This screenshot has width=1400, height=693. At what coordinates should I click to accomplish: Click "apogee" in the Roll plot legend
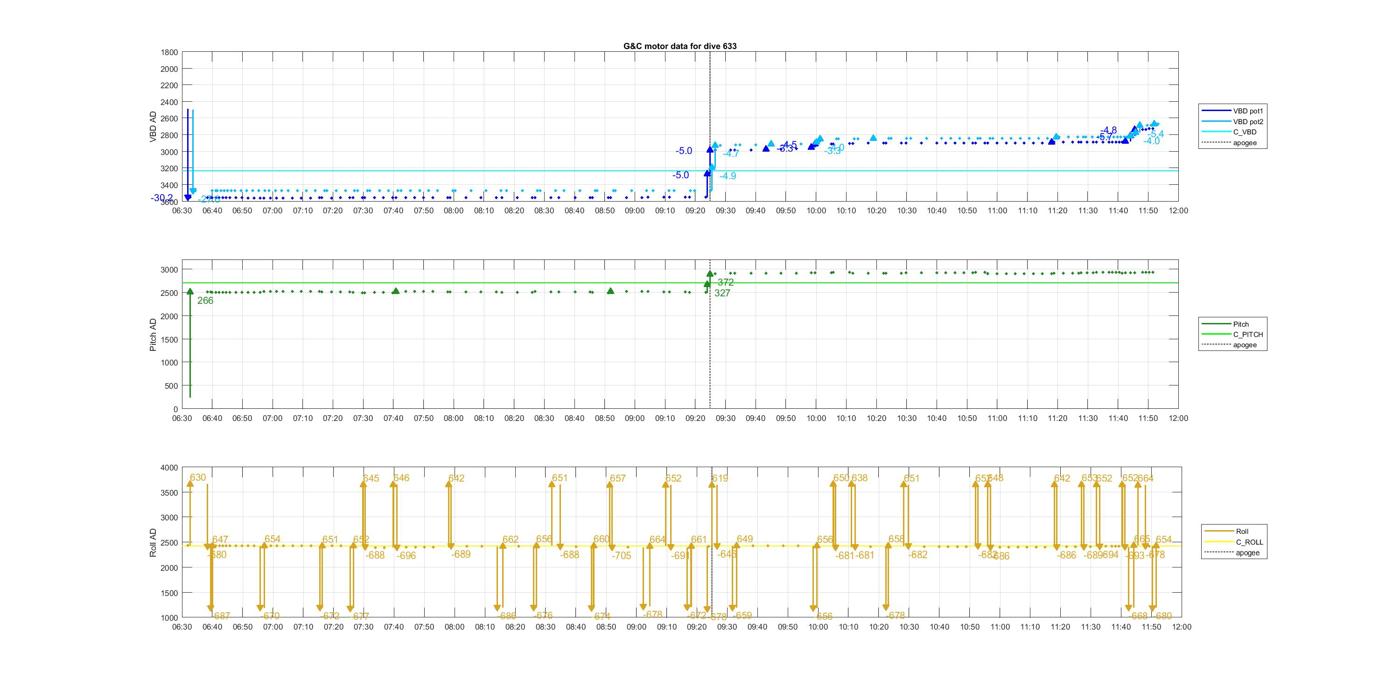[x=1248, y=553]
